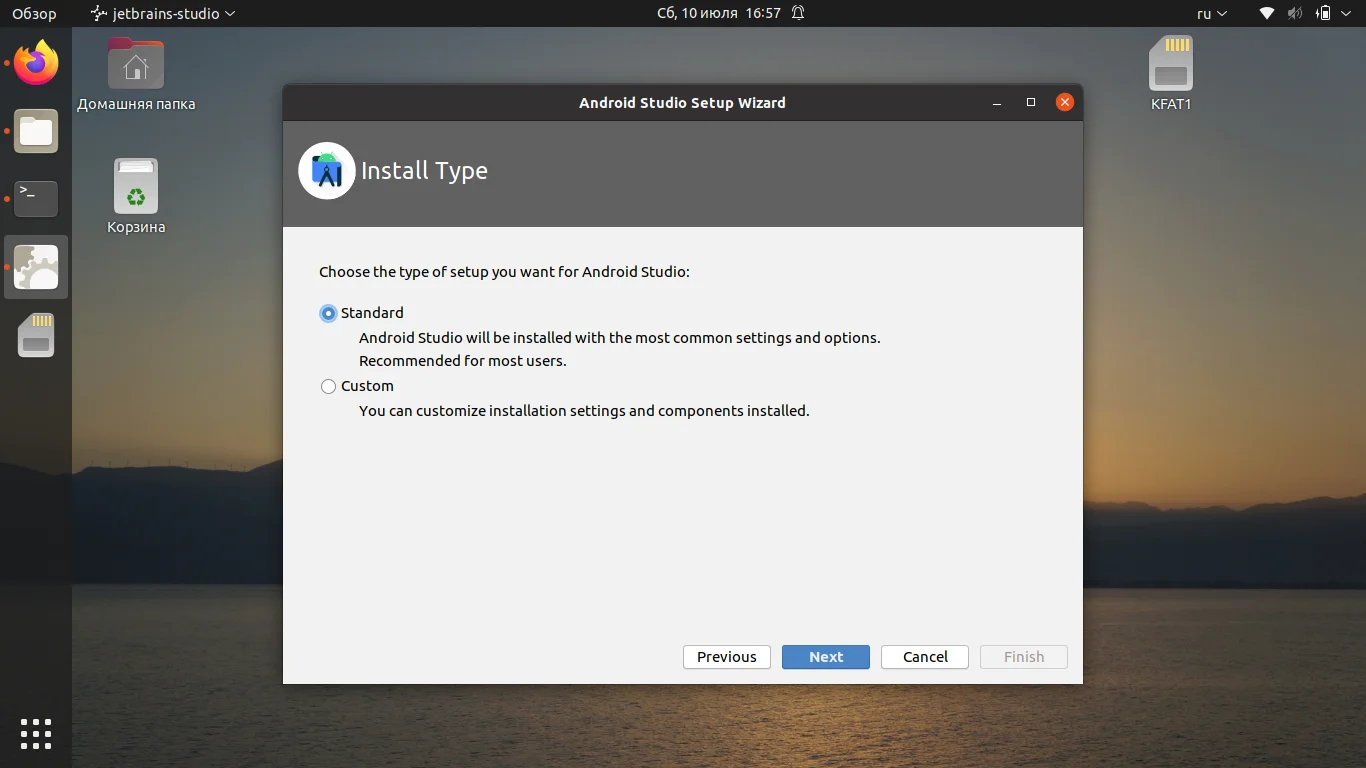Screen dimensions: 1366x768
Task: Open the jetbrains-studio application menu
Action: coord(163,14)
